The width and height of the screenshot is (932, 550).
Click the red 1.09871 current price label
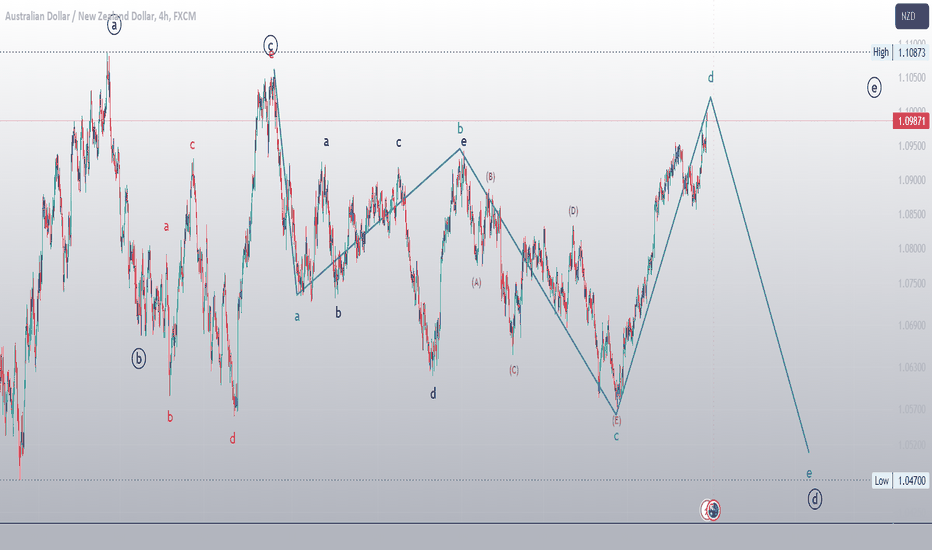tap(911, 121)
